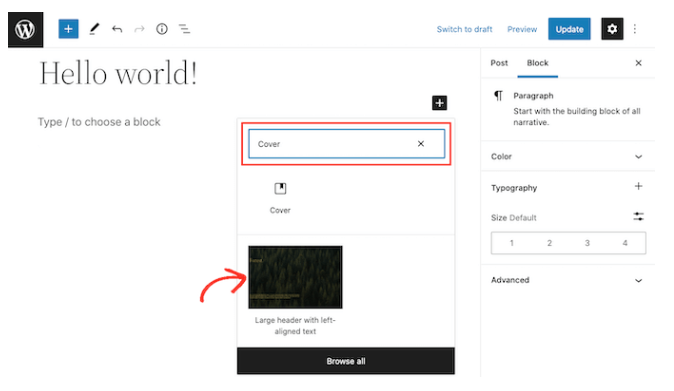Click the WordPress logo icon
This screenshot has height=391, width=674.
coord(25,30)
